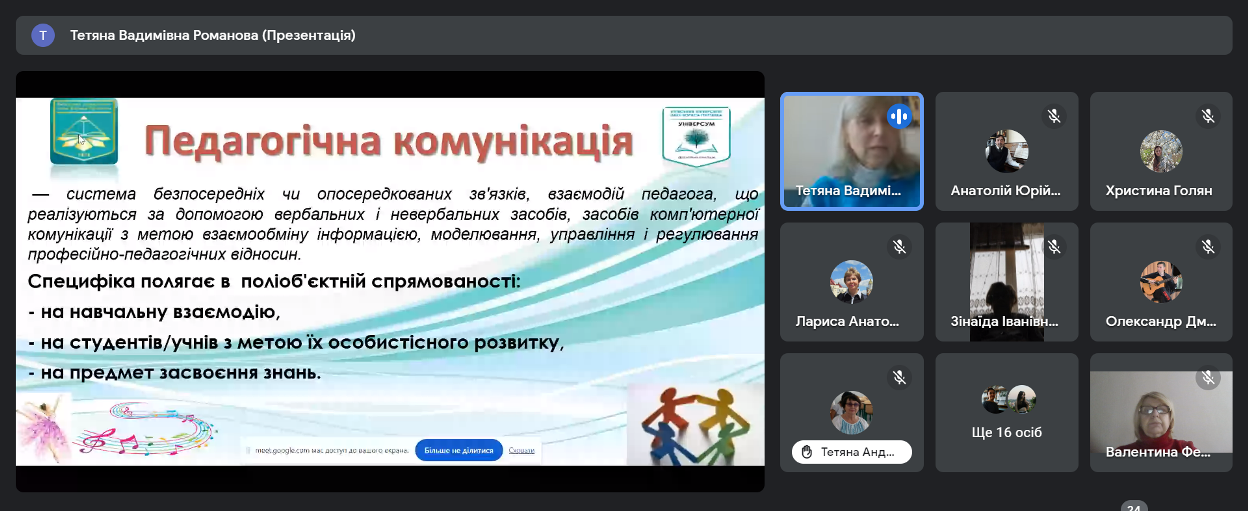Open the Ще 16 осіб participants tile
The height and width of the screenshot is (511, 1248).
[1006, 412]
